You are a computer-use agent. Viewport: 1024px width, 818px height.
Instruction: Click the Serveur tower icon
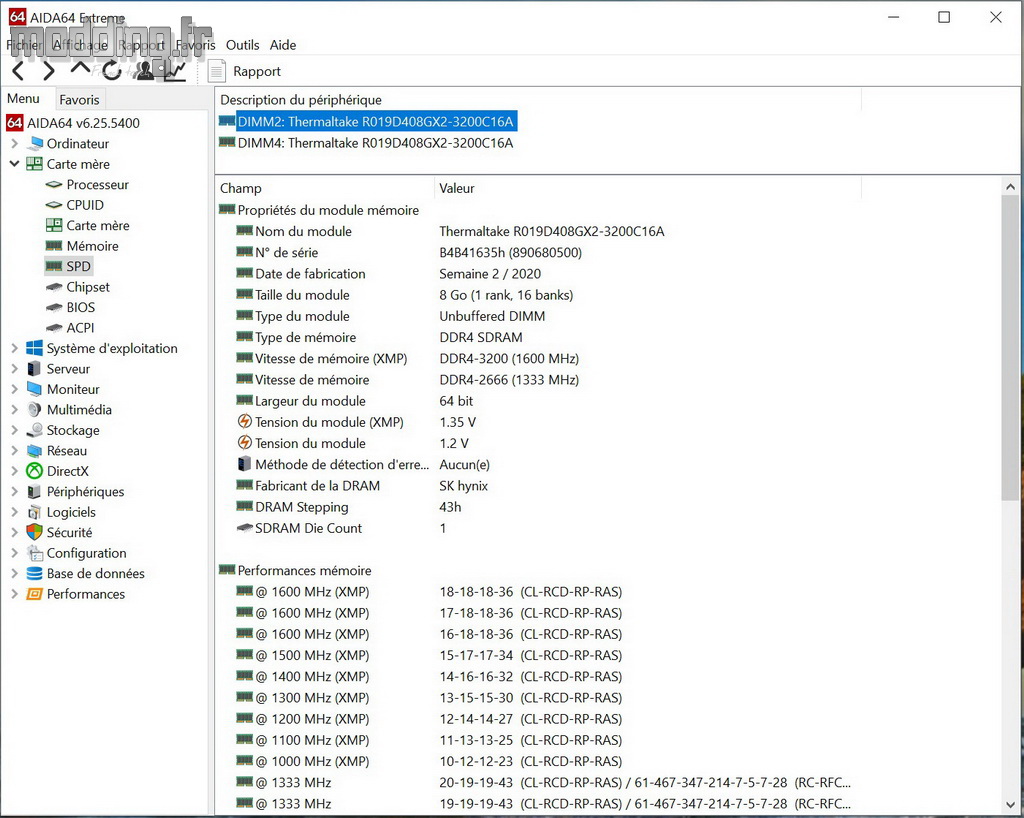34,368
